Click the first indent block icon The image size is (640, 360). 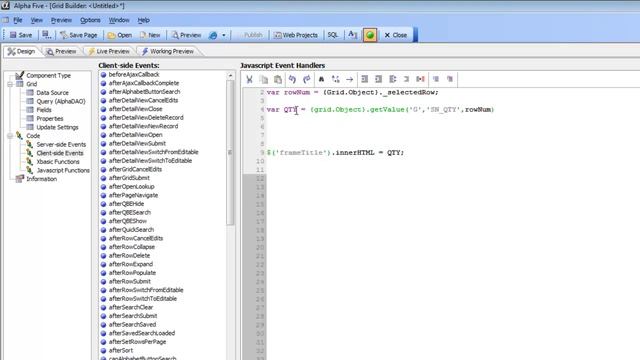click(x=364, y=79)
